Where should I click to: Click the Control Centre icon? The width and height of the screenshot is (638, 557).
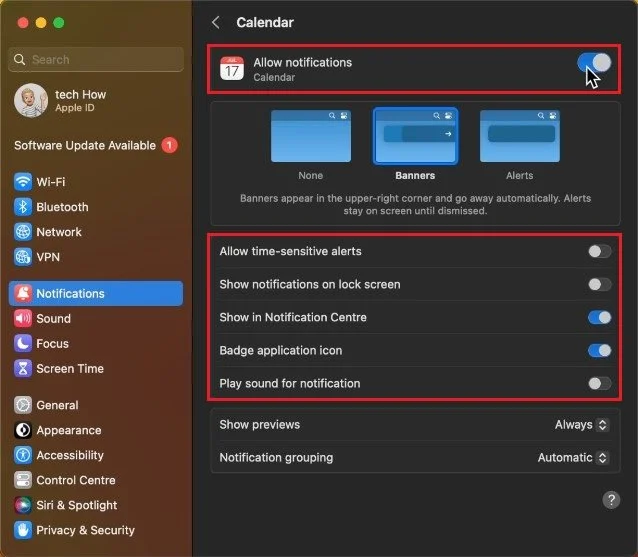coord(23,480)
